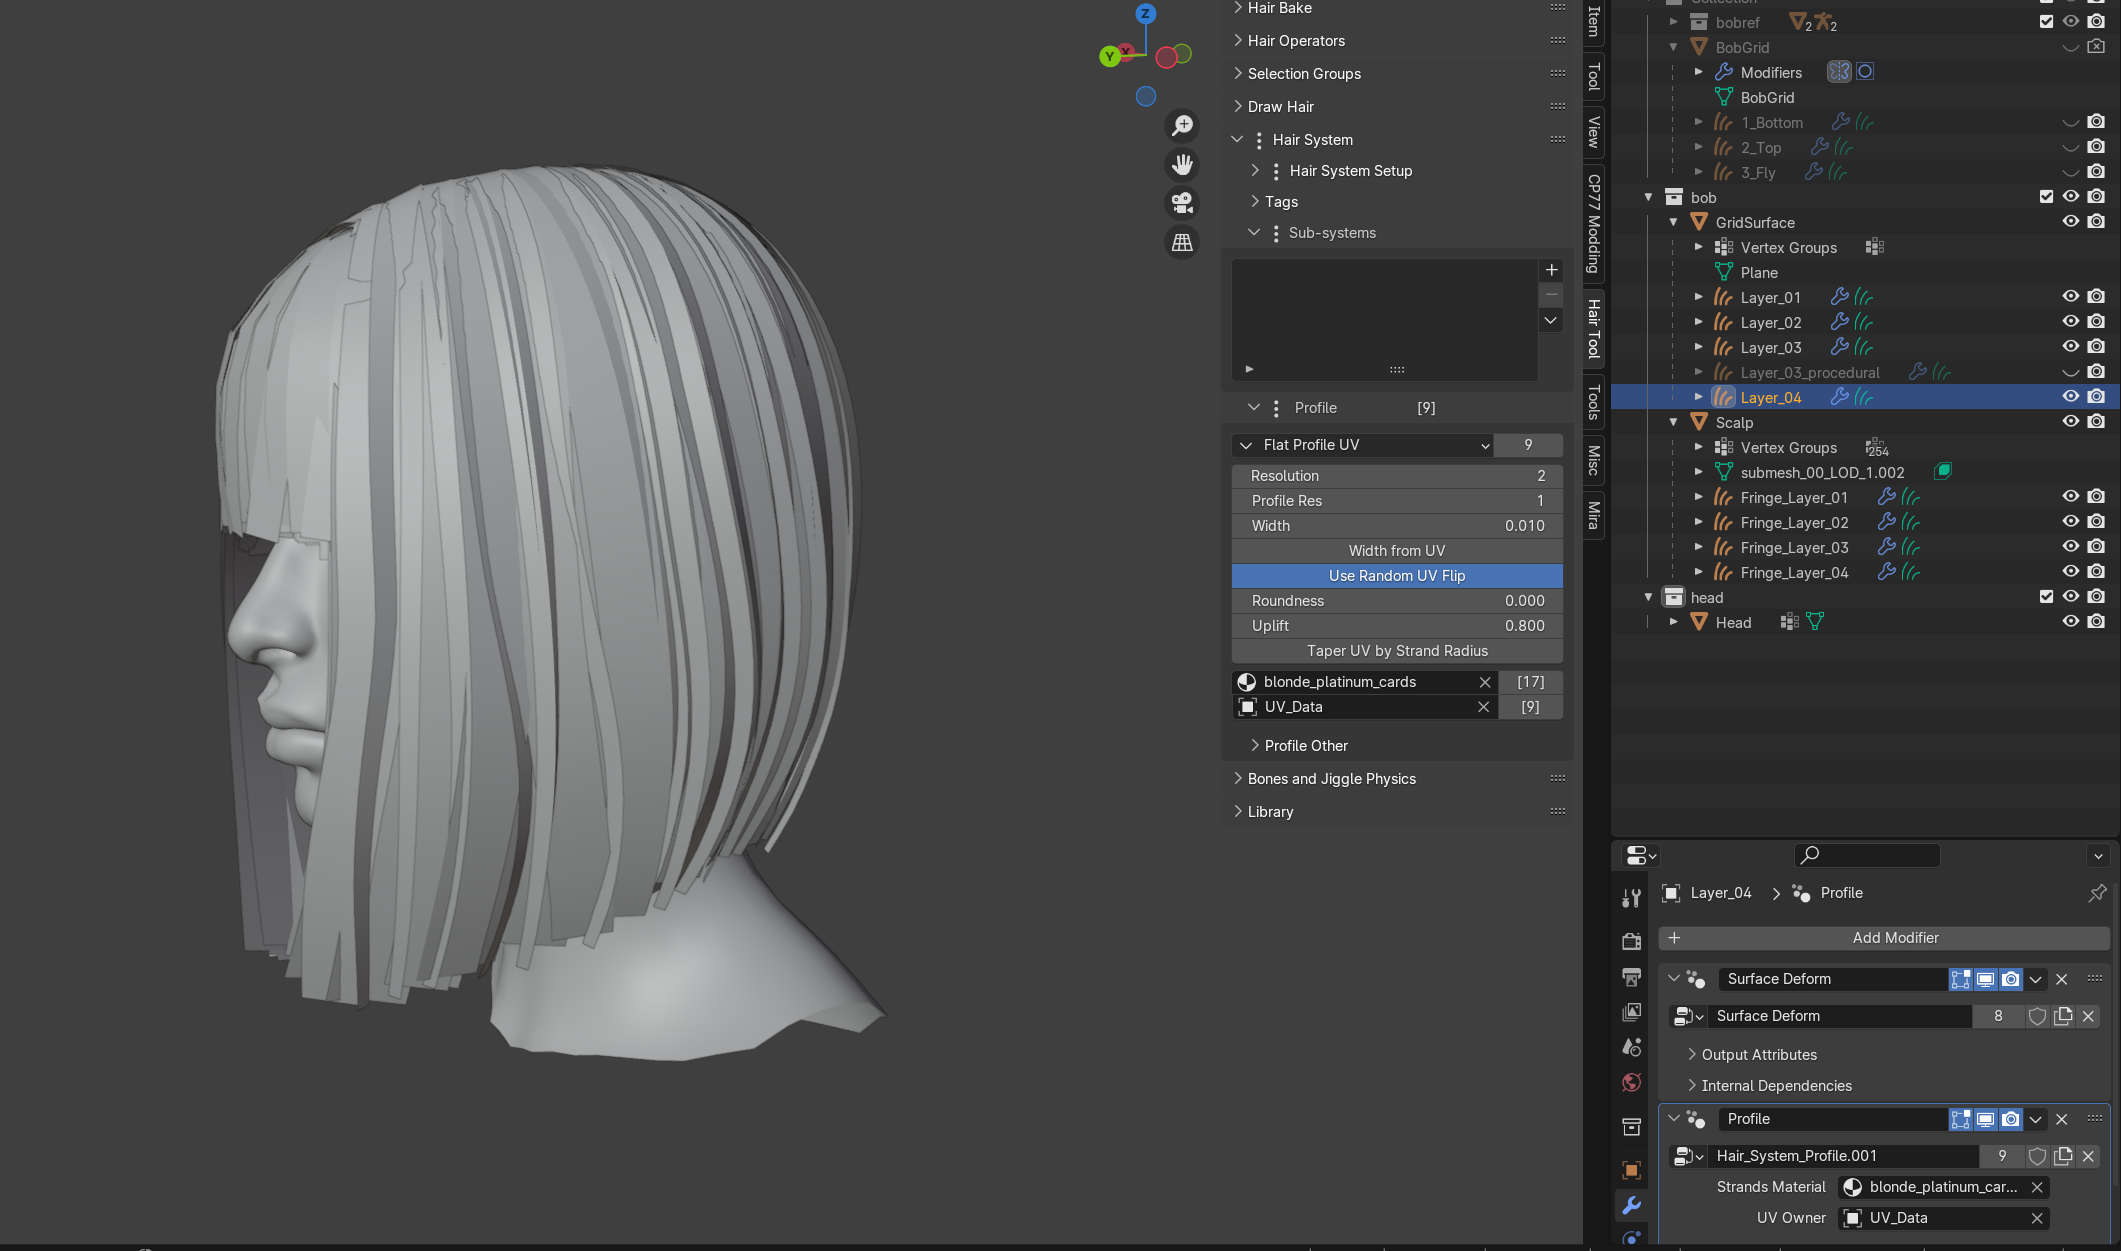2121x1251 pixels.
Task: Expand Bones and Jiggle Physics panel
Action: coord(1331,779)
